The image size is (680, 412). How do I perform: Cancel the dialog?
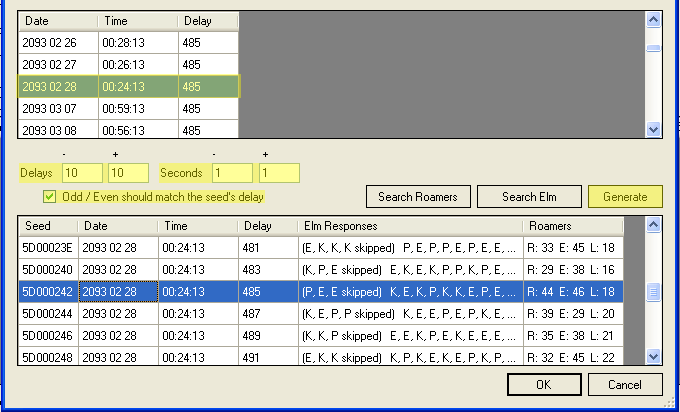[625, 385]
